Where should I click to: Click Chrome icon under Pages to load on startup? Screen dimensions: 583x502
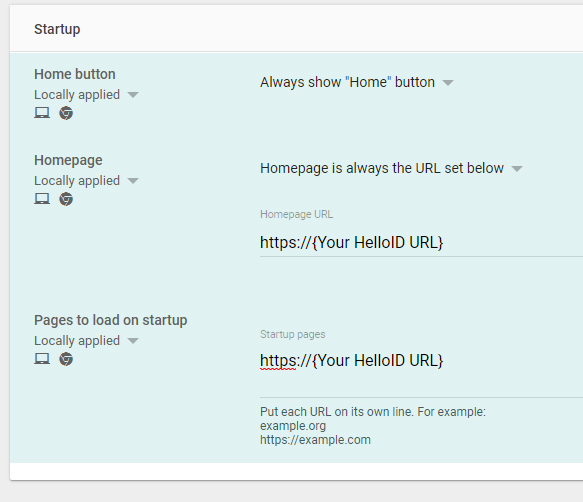[x=66, y=359]
